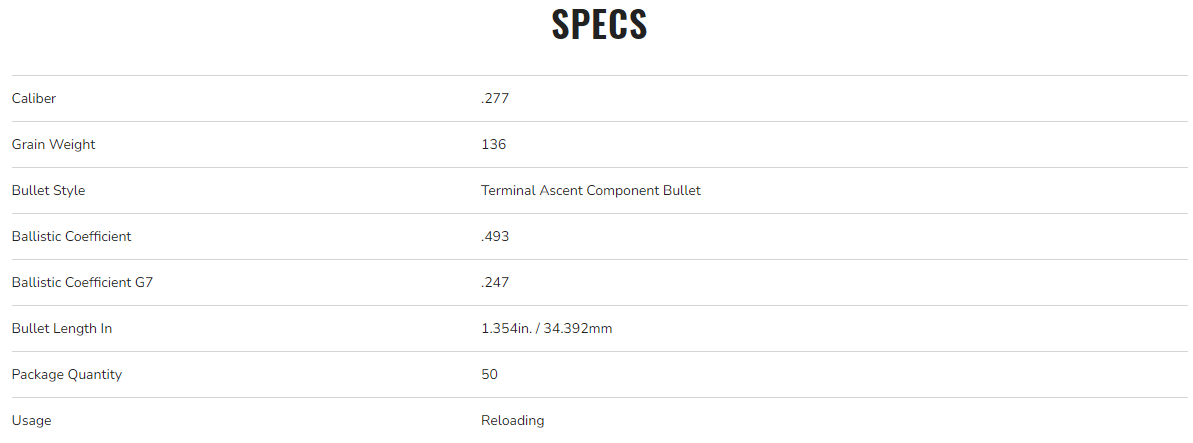1193x443 pixels.
Task: Select the 1.354in. length value
Action: (x=508, y=328)
